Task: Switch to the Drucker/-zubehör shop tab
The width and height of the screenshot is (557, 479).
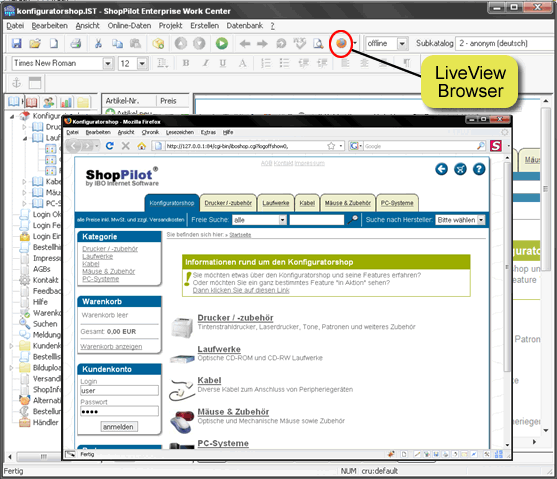Action: click(228, 203)
